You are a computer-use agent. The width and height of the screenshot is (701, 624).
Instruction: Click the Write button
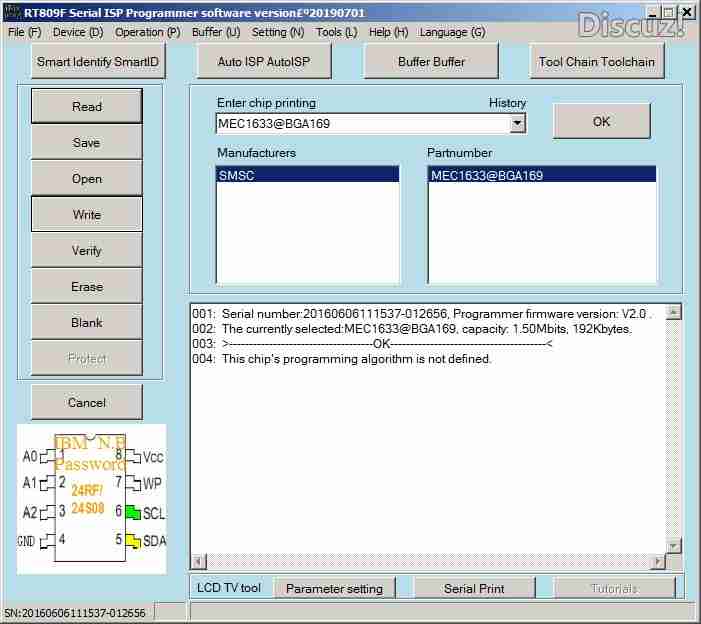tap(87, 215)
